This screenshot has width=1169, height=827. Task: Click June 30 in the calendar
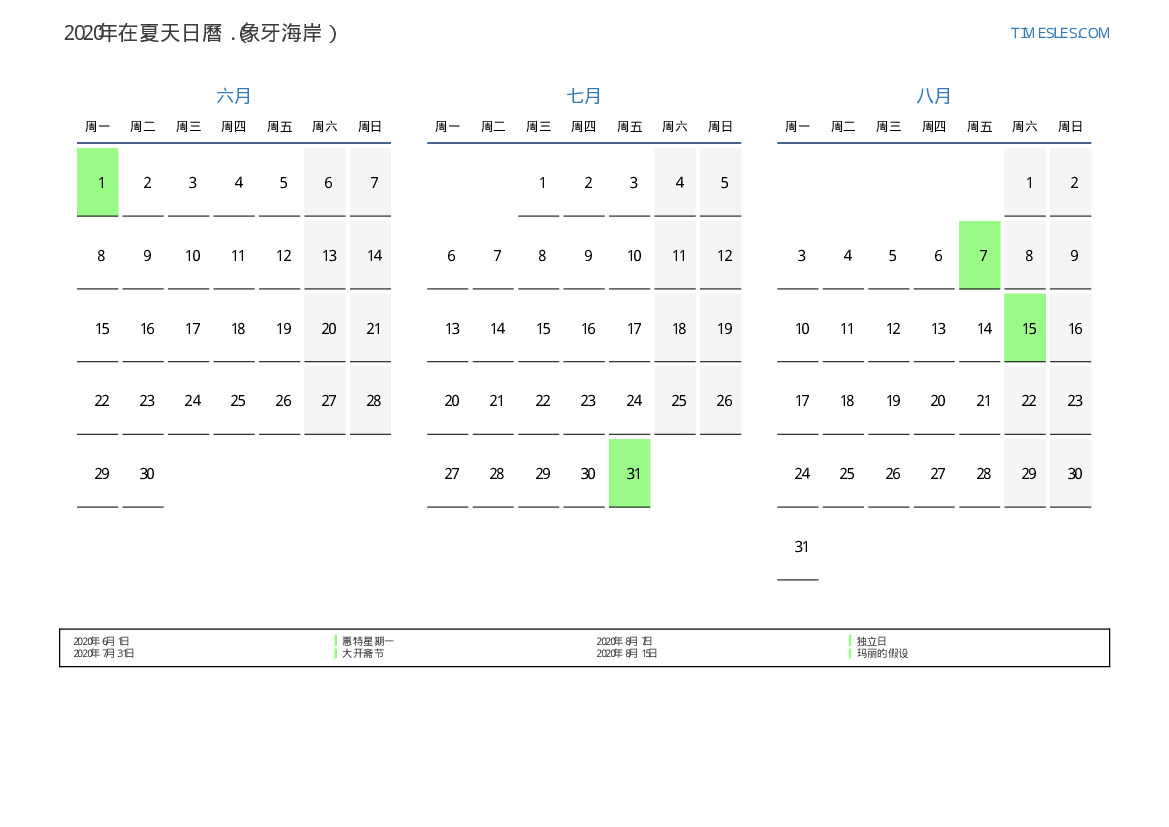(143, 473)
